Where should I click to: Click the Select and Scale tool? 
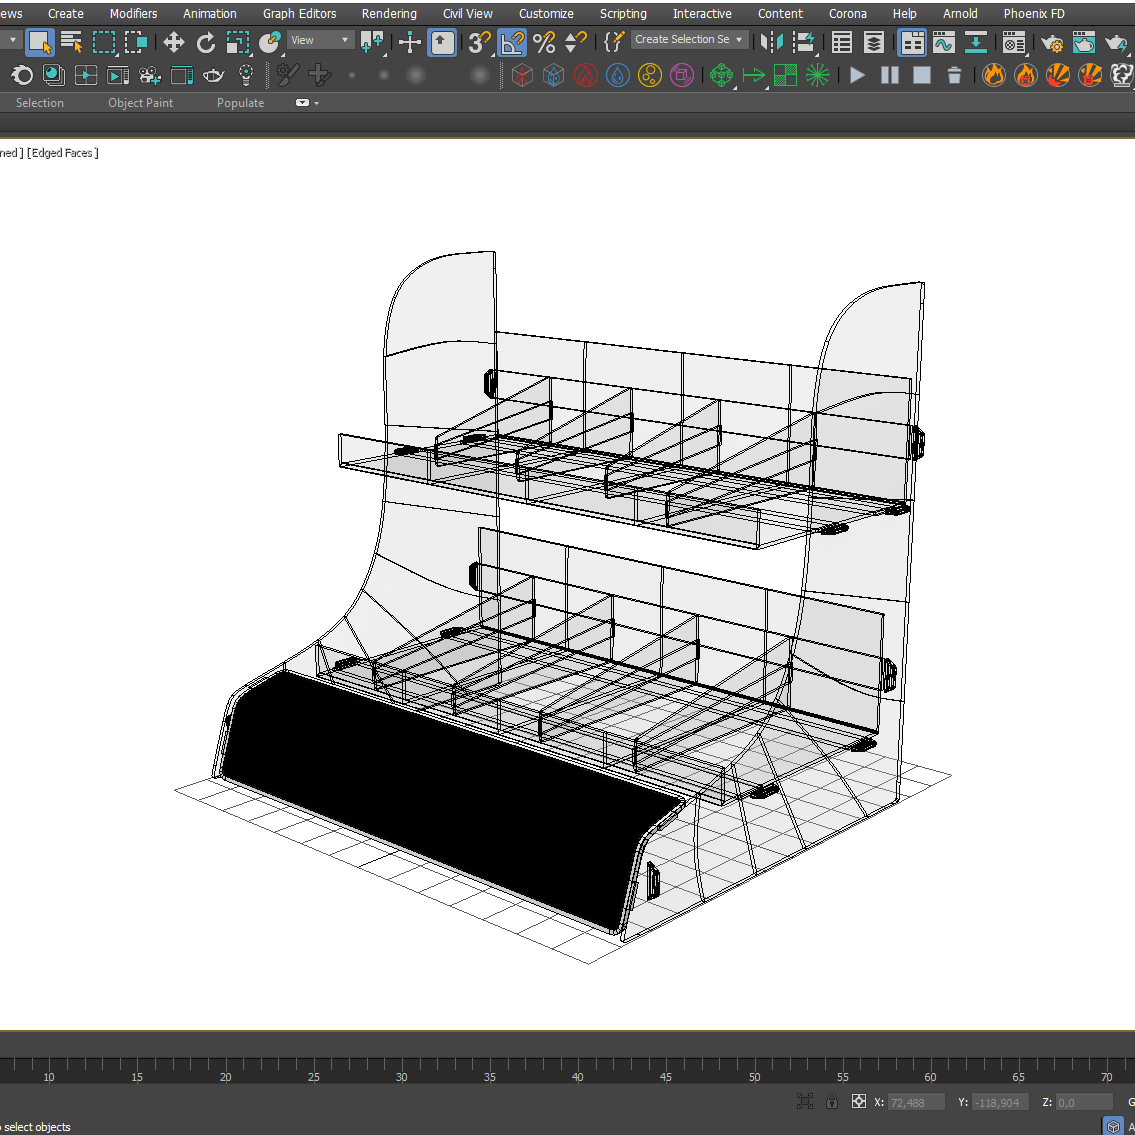pos(238,42)
